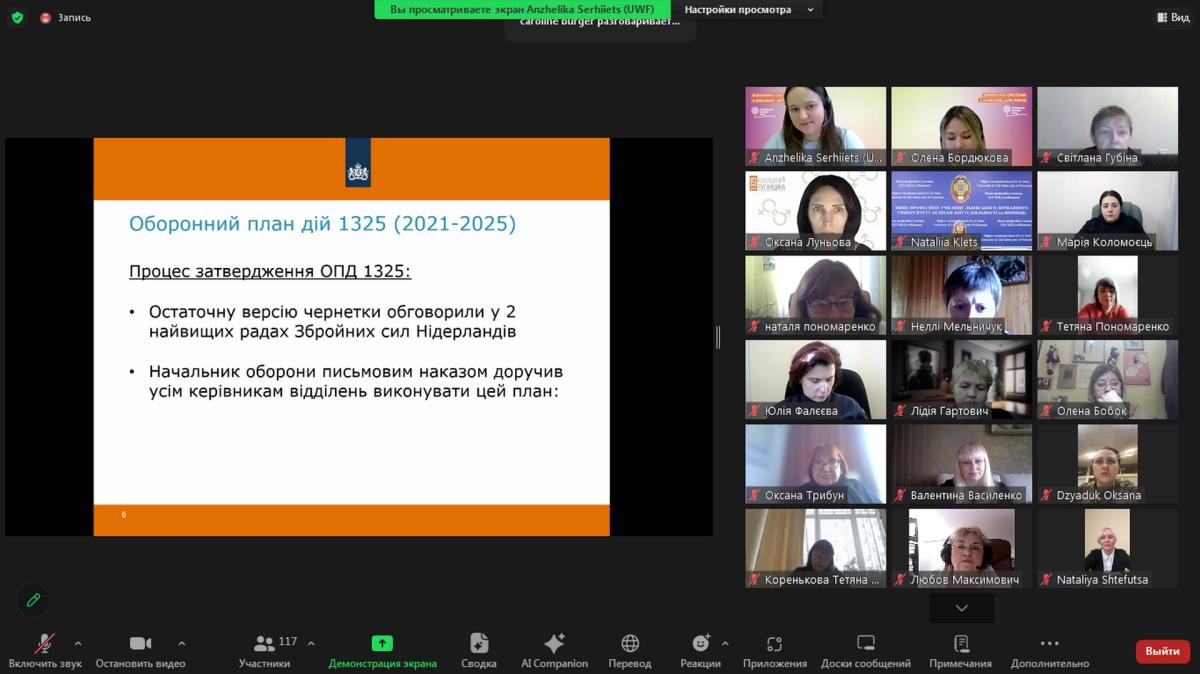Click muted mic icon beside Марія Коломоєць
This screenshot has width=1200, height=674.
click(x=1047, y=242)
